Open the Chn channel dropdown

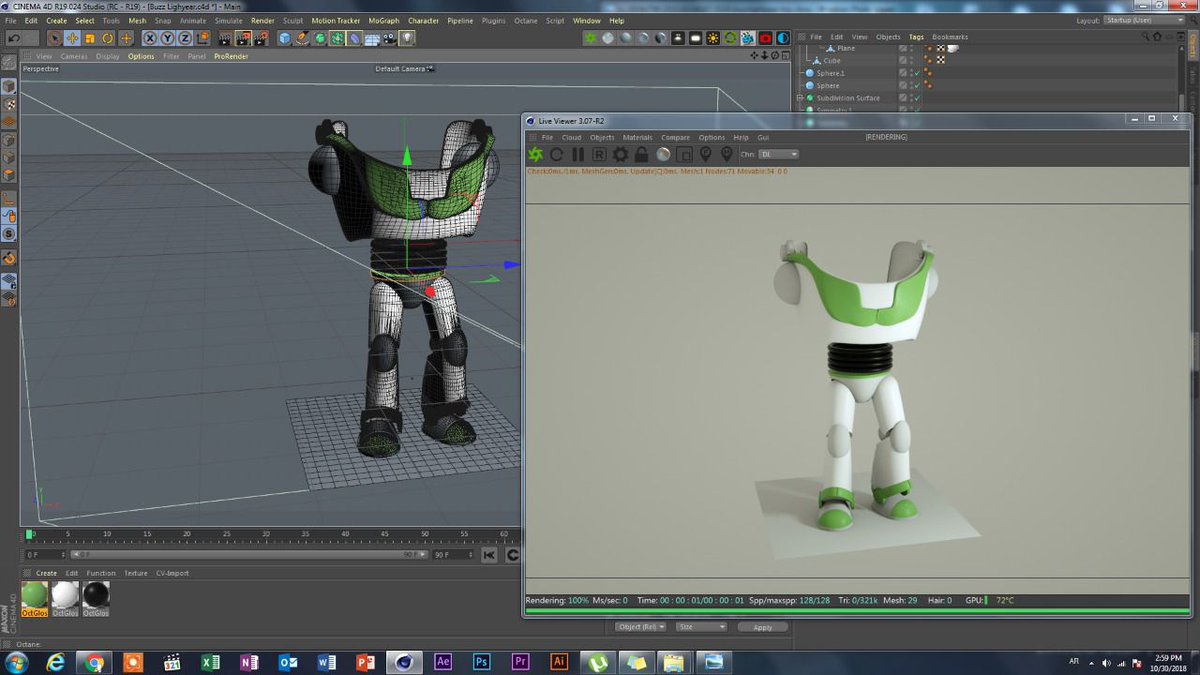779,154
